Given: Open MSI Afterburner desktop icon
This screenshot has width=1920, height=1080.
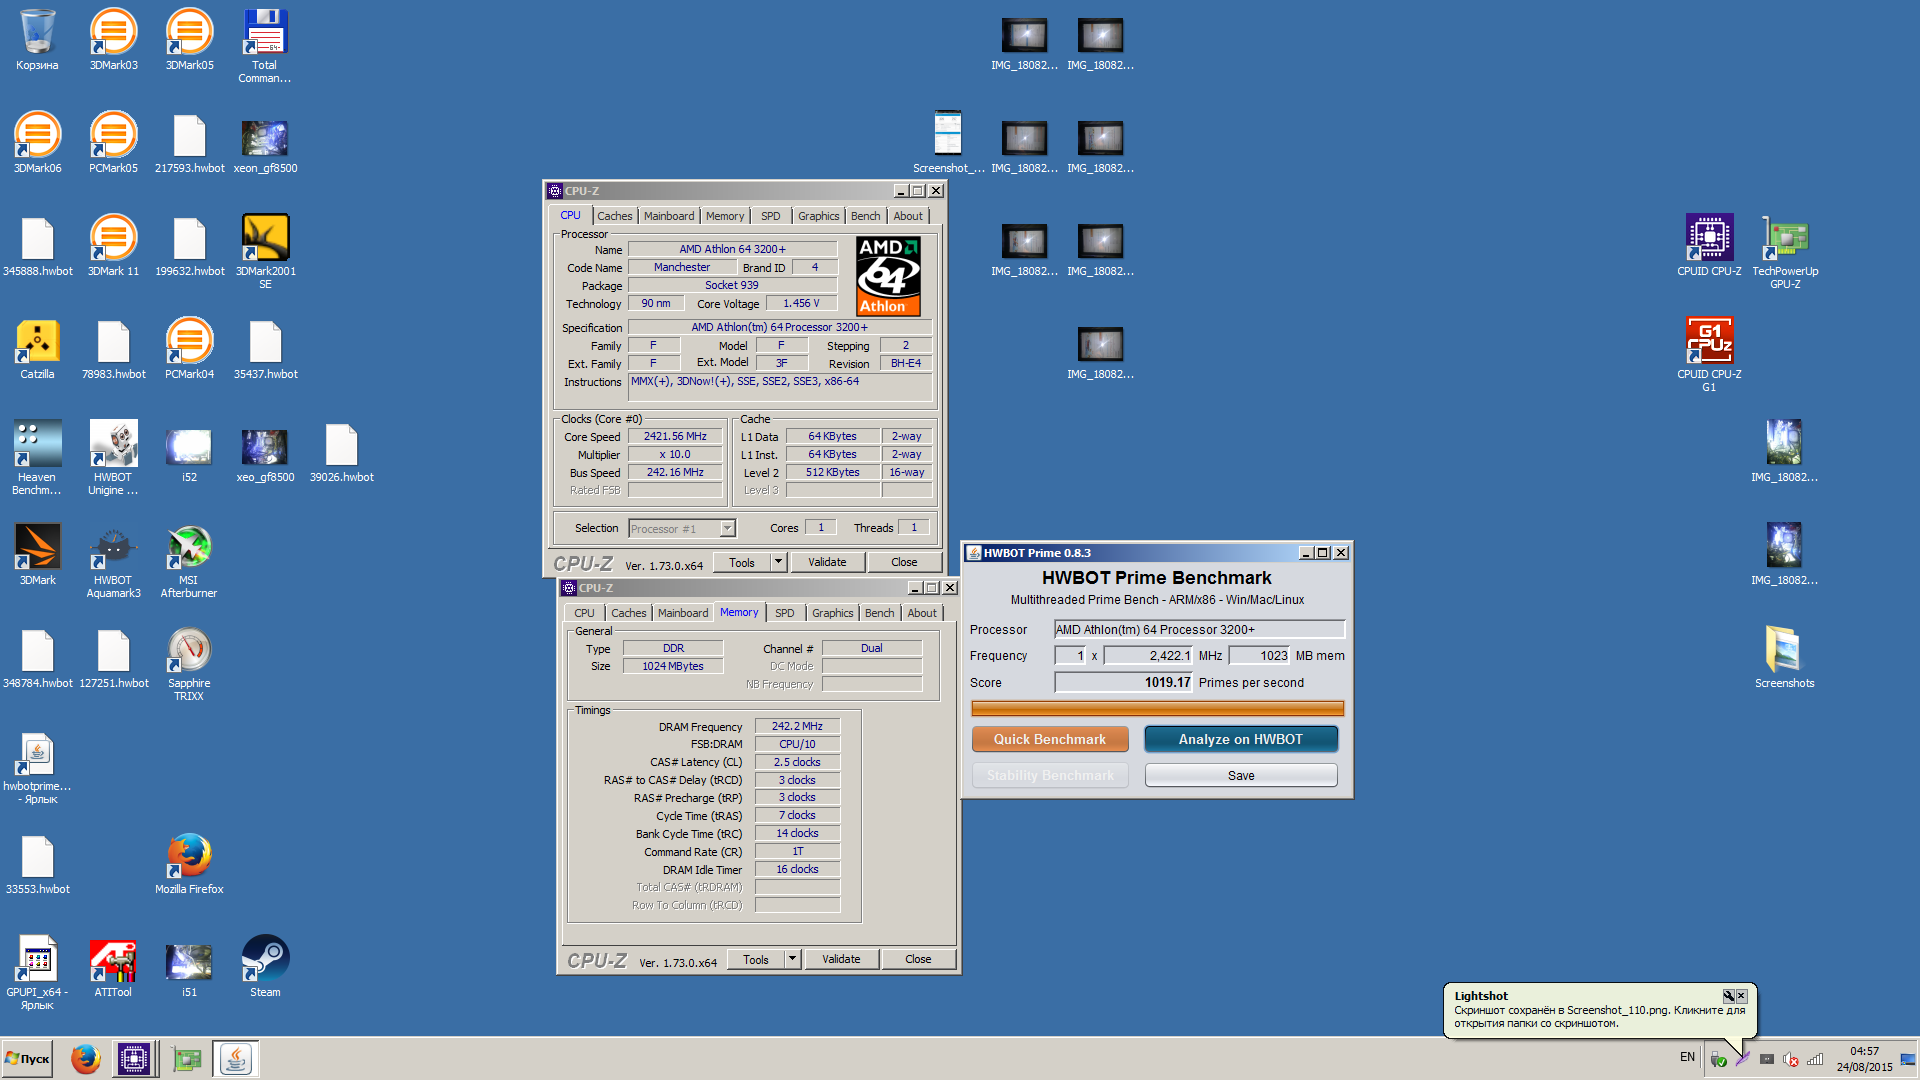Looking at the screenshot, I should click(x=189, y=561).
